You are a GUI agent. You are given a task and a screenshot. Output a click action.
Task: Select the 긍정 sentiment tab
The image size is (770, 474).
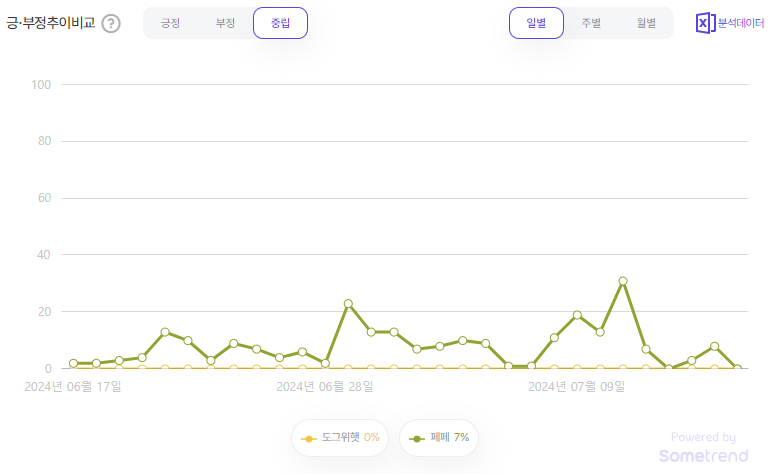[170, 23]
